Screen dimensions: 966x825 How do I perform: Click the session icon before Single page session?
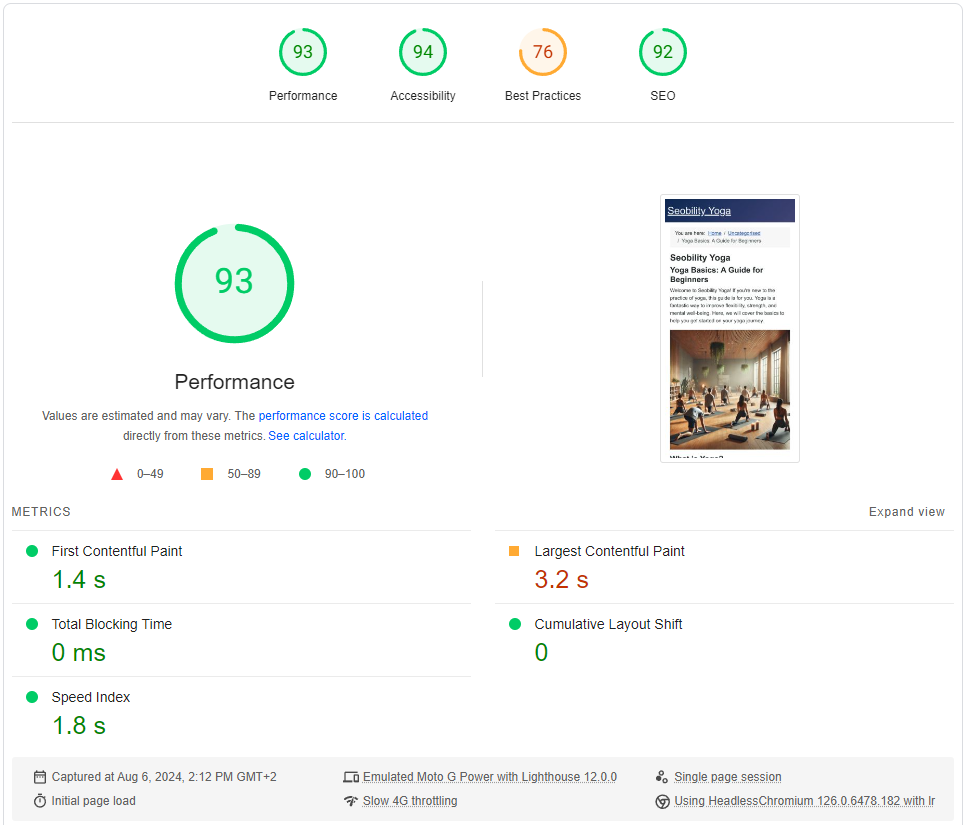click(661, 776)
